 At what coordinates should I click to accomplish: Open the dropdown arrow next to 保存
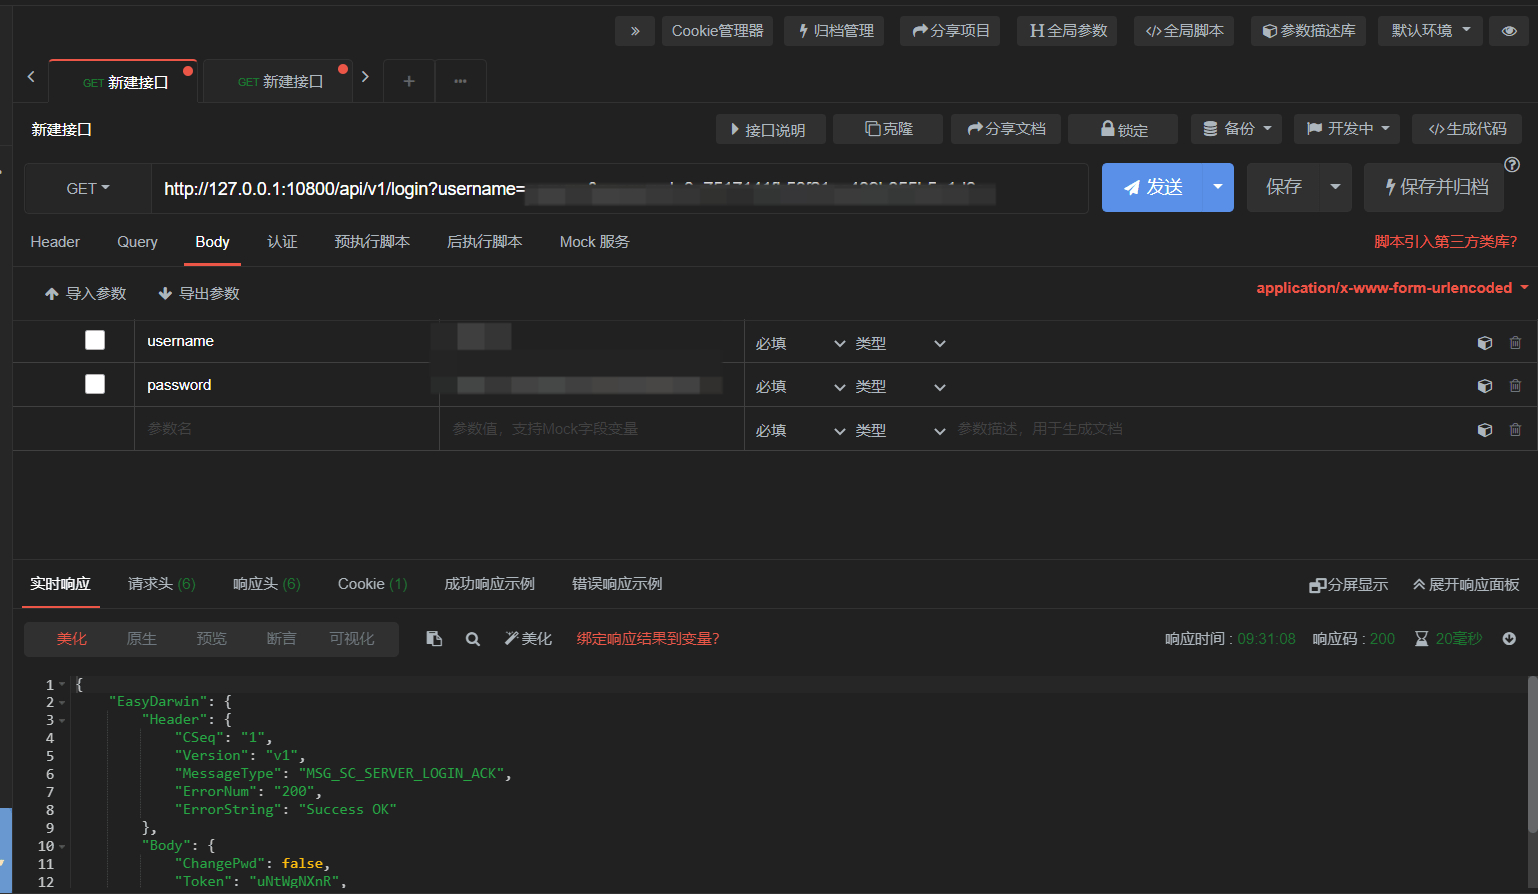pos(1335,187)
